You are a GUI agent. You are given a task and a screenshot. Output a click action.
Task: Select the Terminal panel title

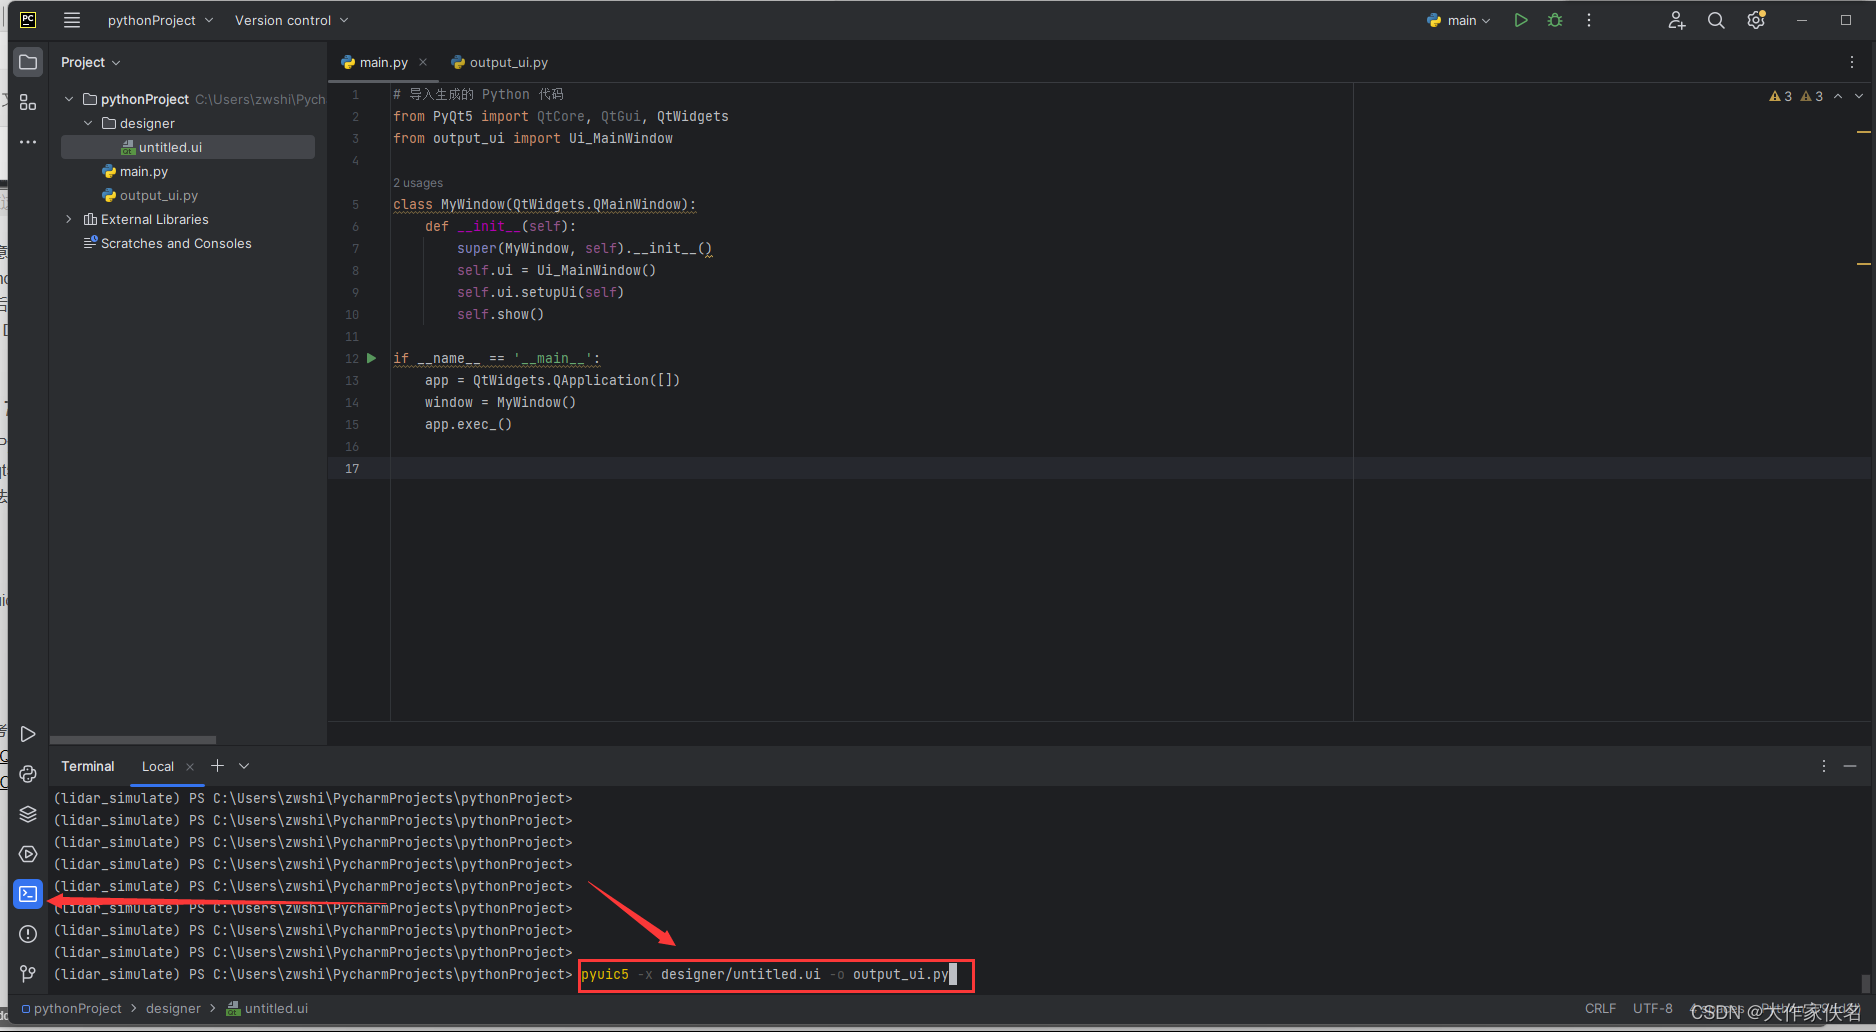(x=88, y=766)
